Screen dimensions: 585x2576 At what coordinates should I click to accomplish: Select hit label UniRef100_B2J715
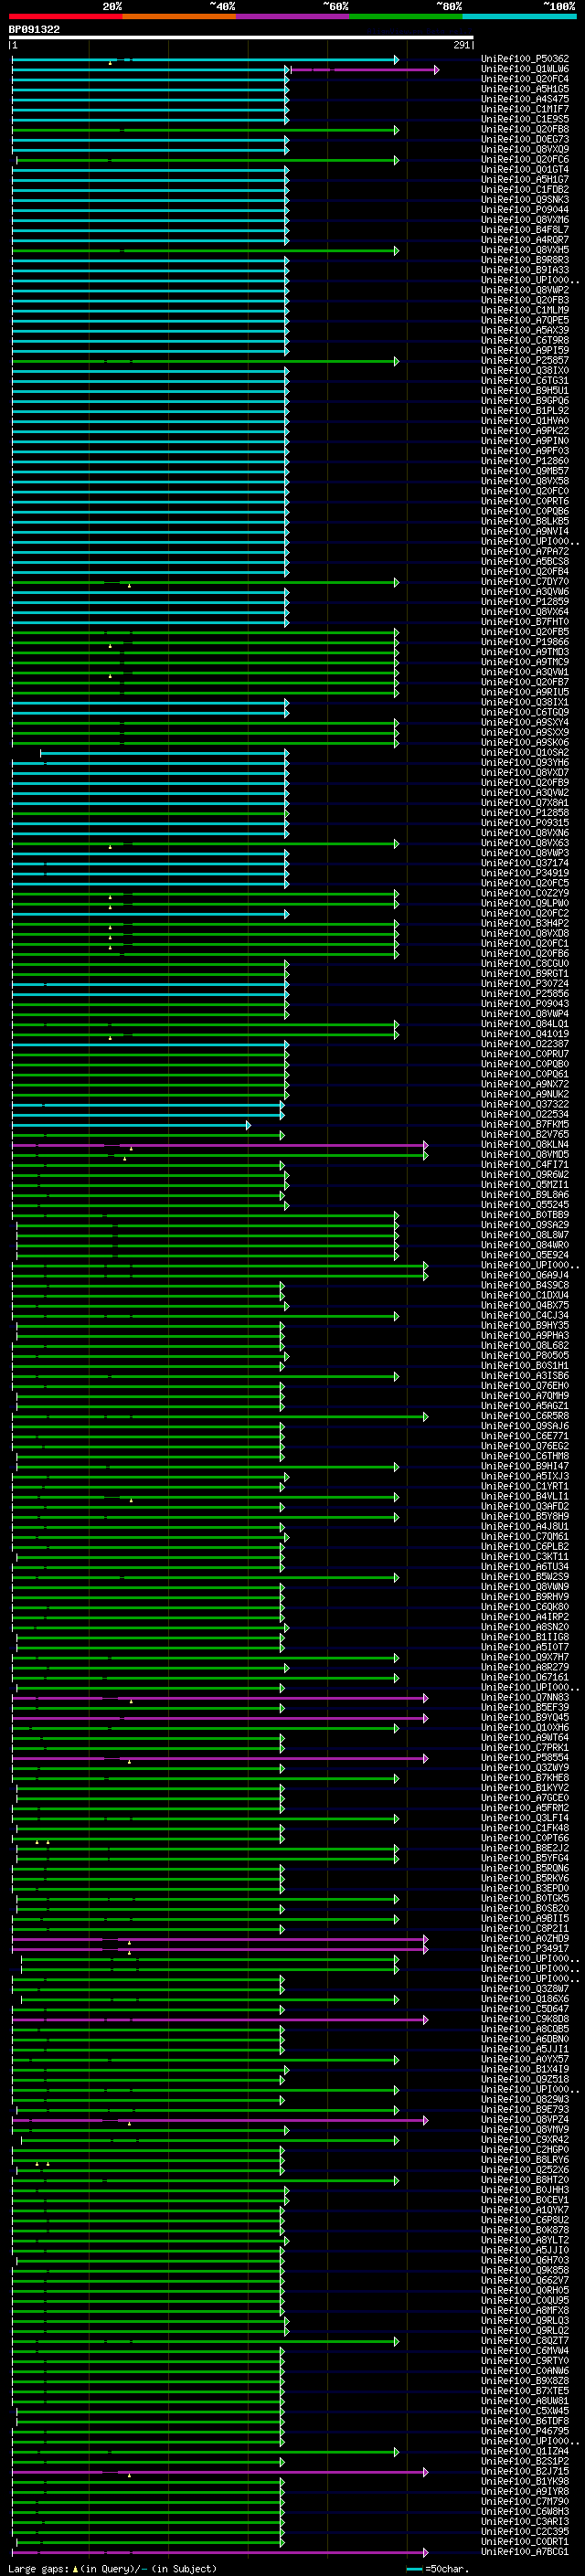[x=525, y=2471]
